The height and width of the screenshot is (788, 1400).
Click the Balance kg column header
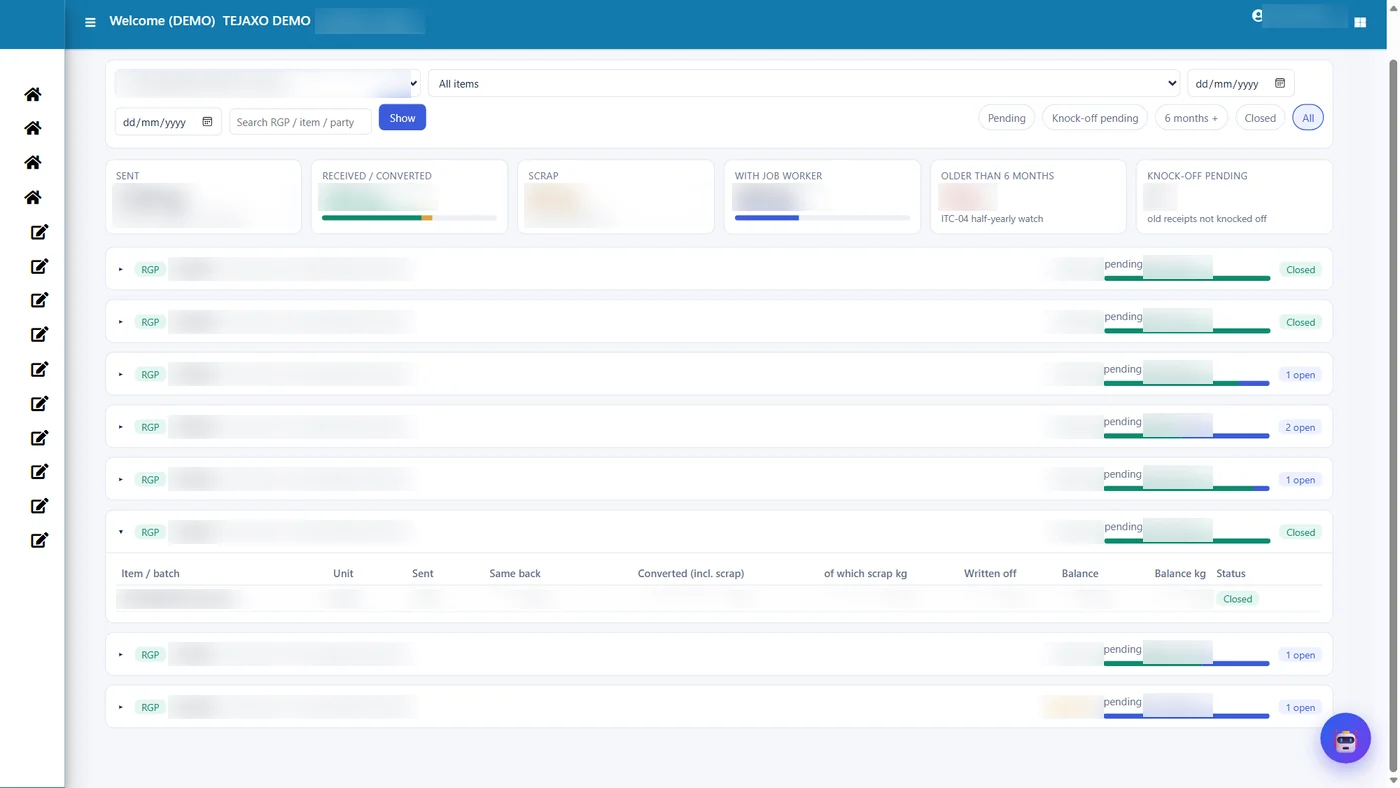(x=1180, y=573)
